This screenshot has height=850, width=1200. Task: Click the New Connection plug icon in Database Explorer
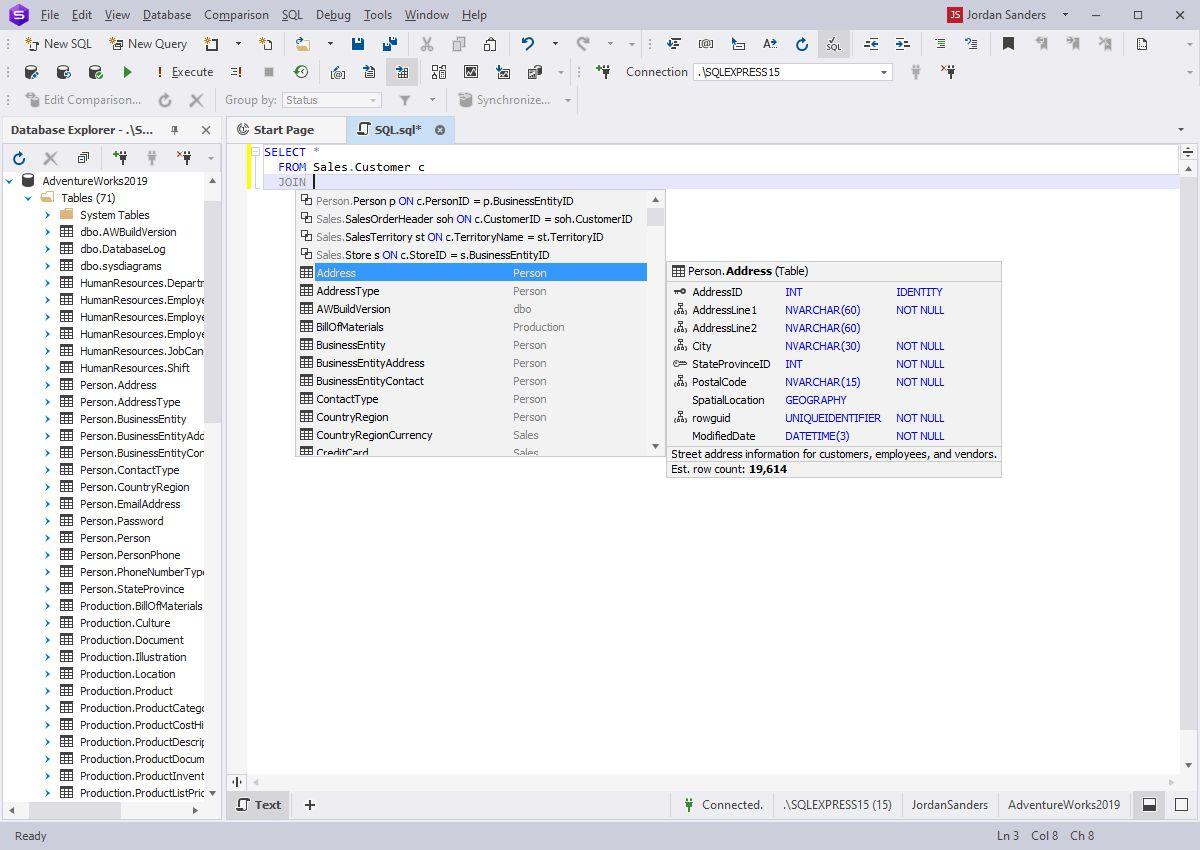[120, 158]
